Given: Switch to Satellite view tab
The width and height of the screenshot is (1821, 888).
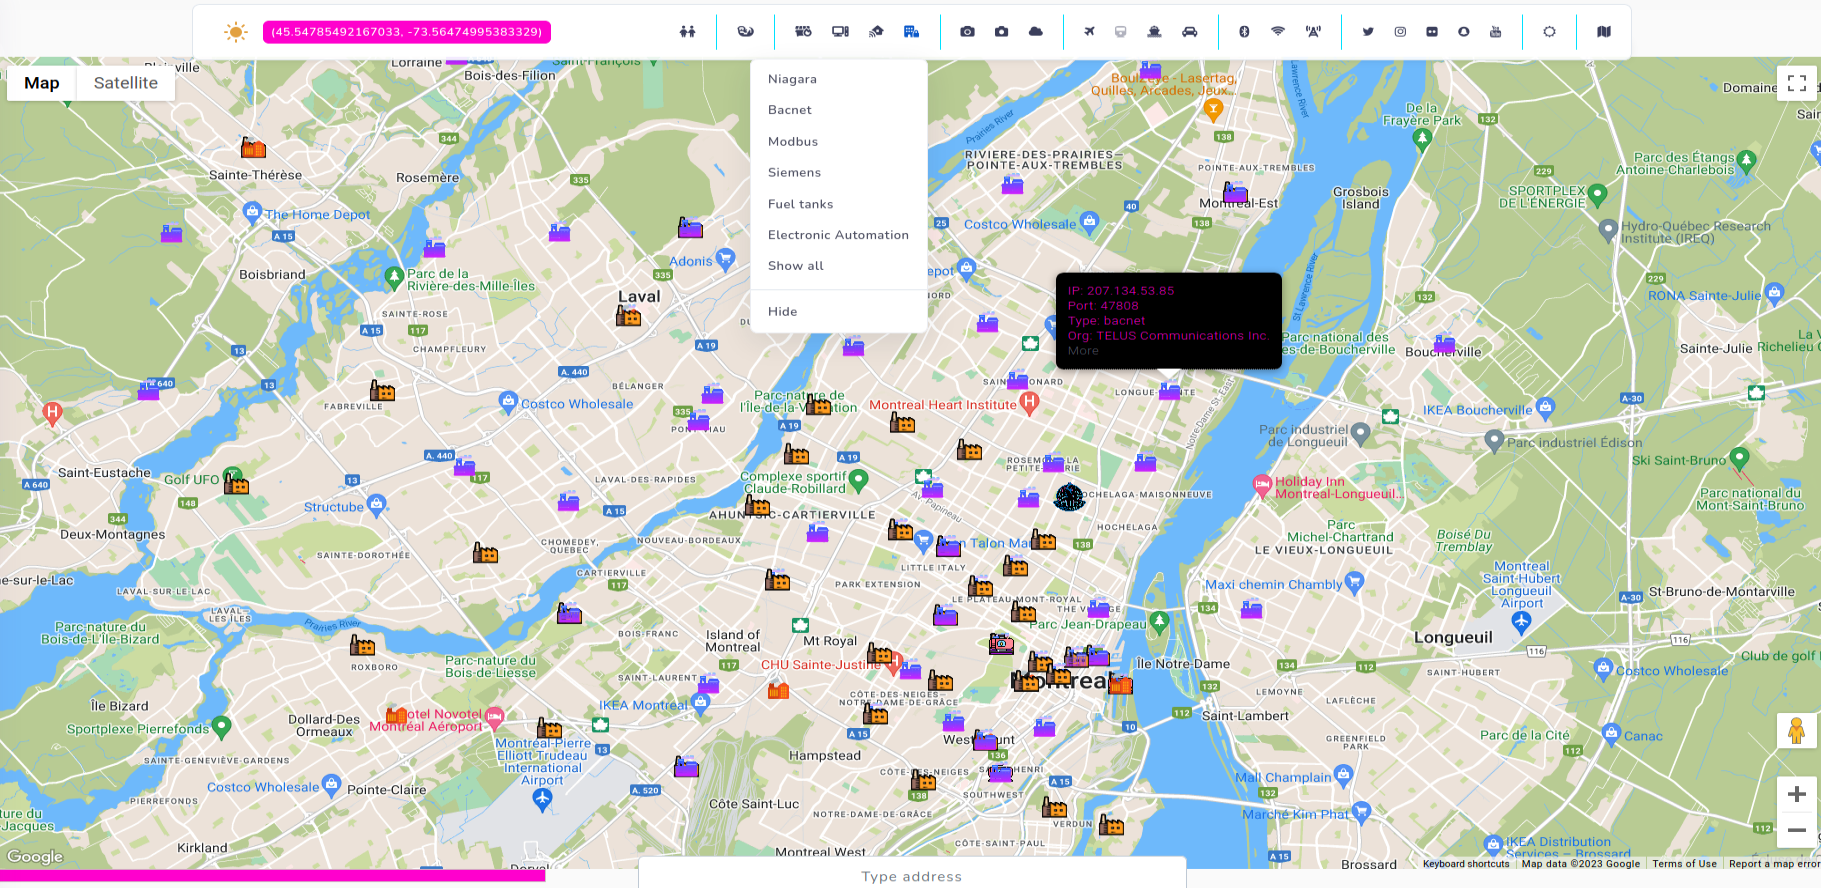Looking at the screenshot, I should (x=126, y=83).
